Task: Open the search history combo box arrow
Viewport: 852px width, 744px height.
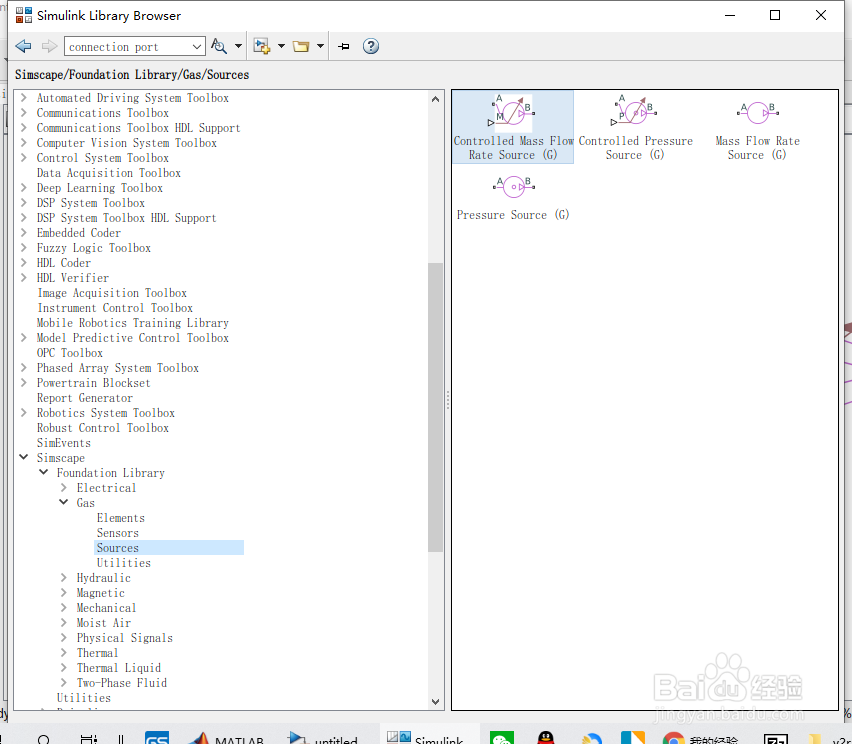Action: pyautogui.click(x=197, y=47)
